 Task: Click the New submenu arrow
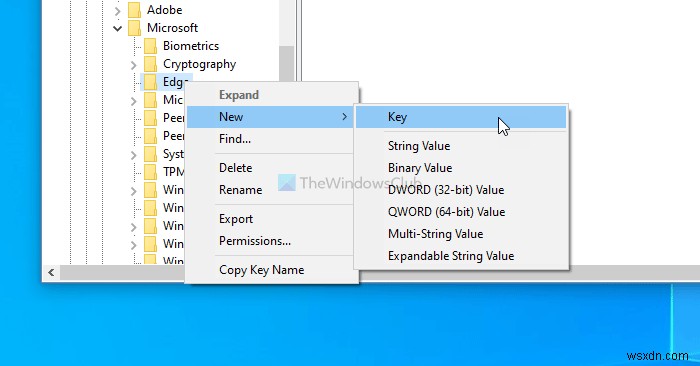coord(344,117)
